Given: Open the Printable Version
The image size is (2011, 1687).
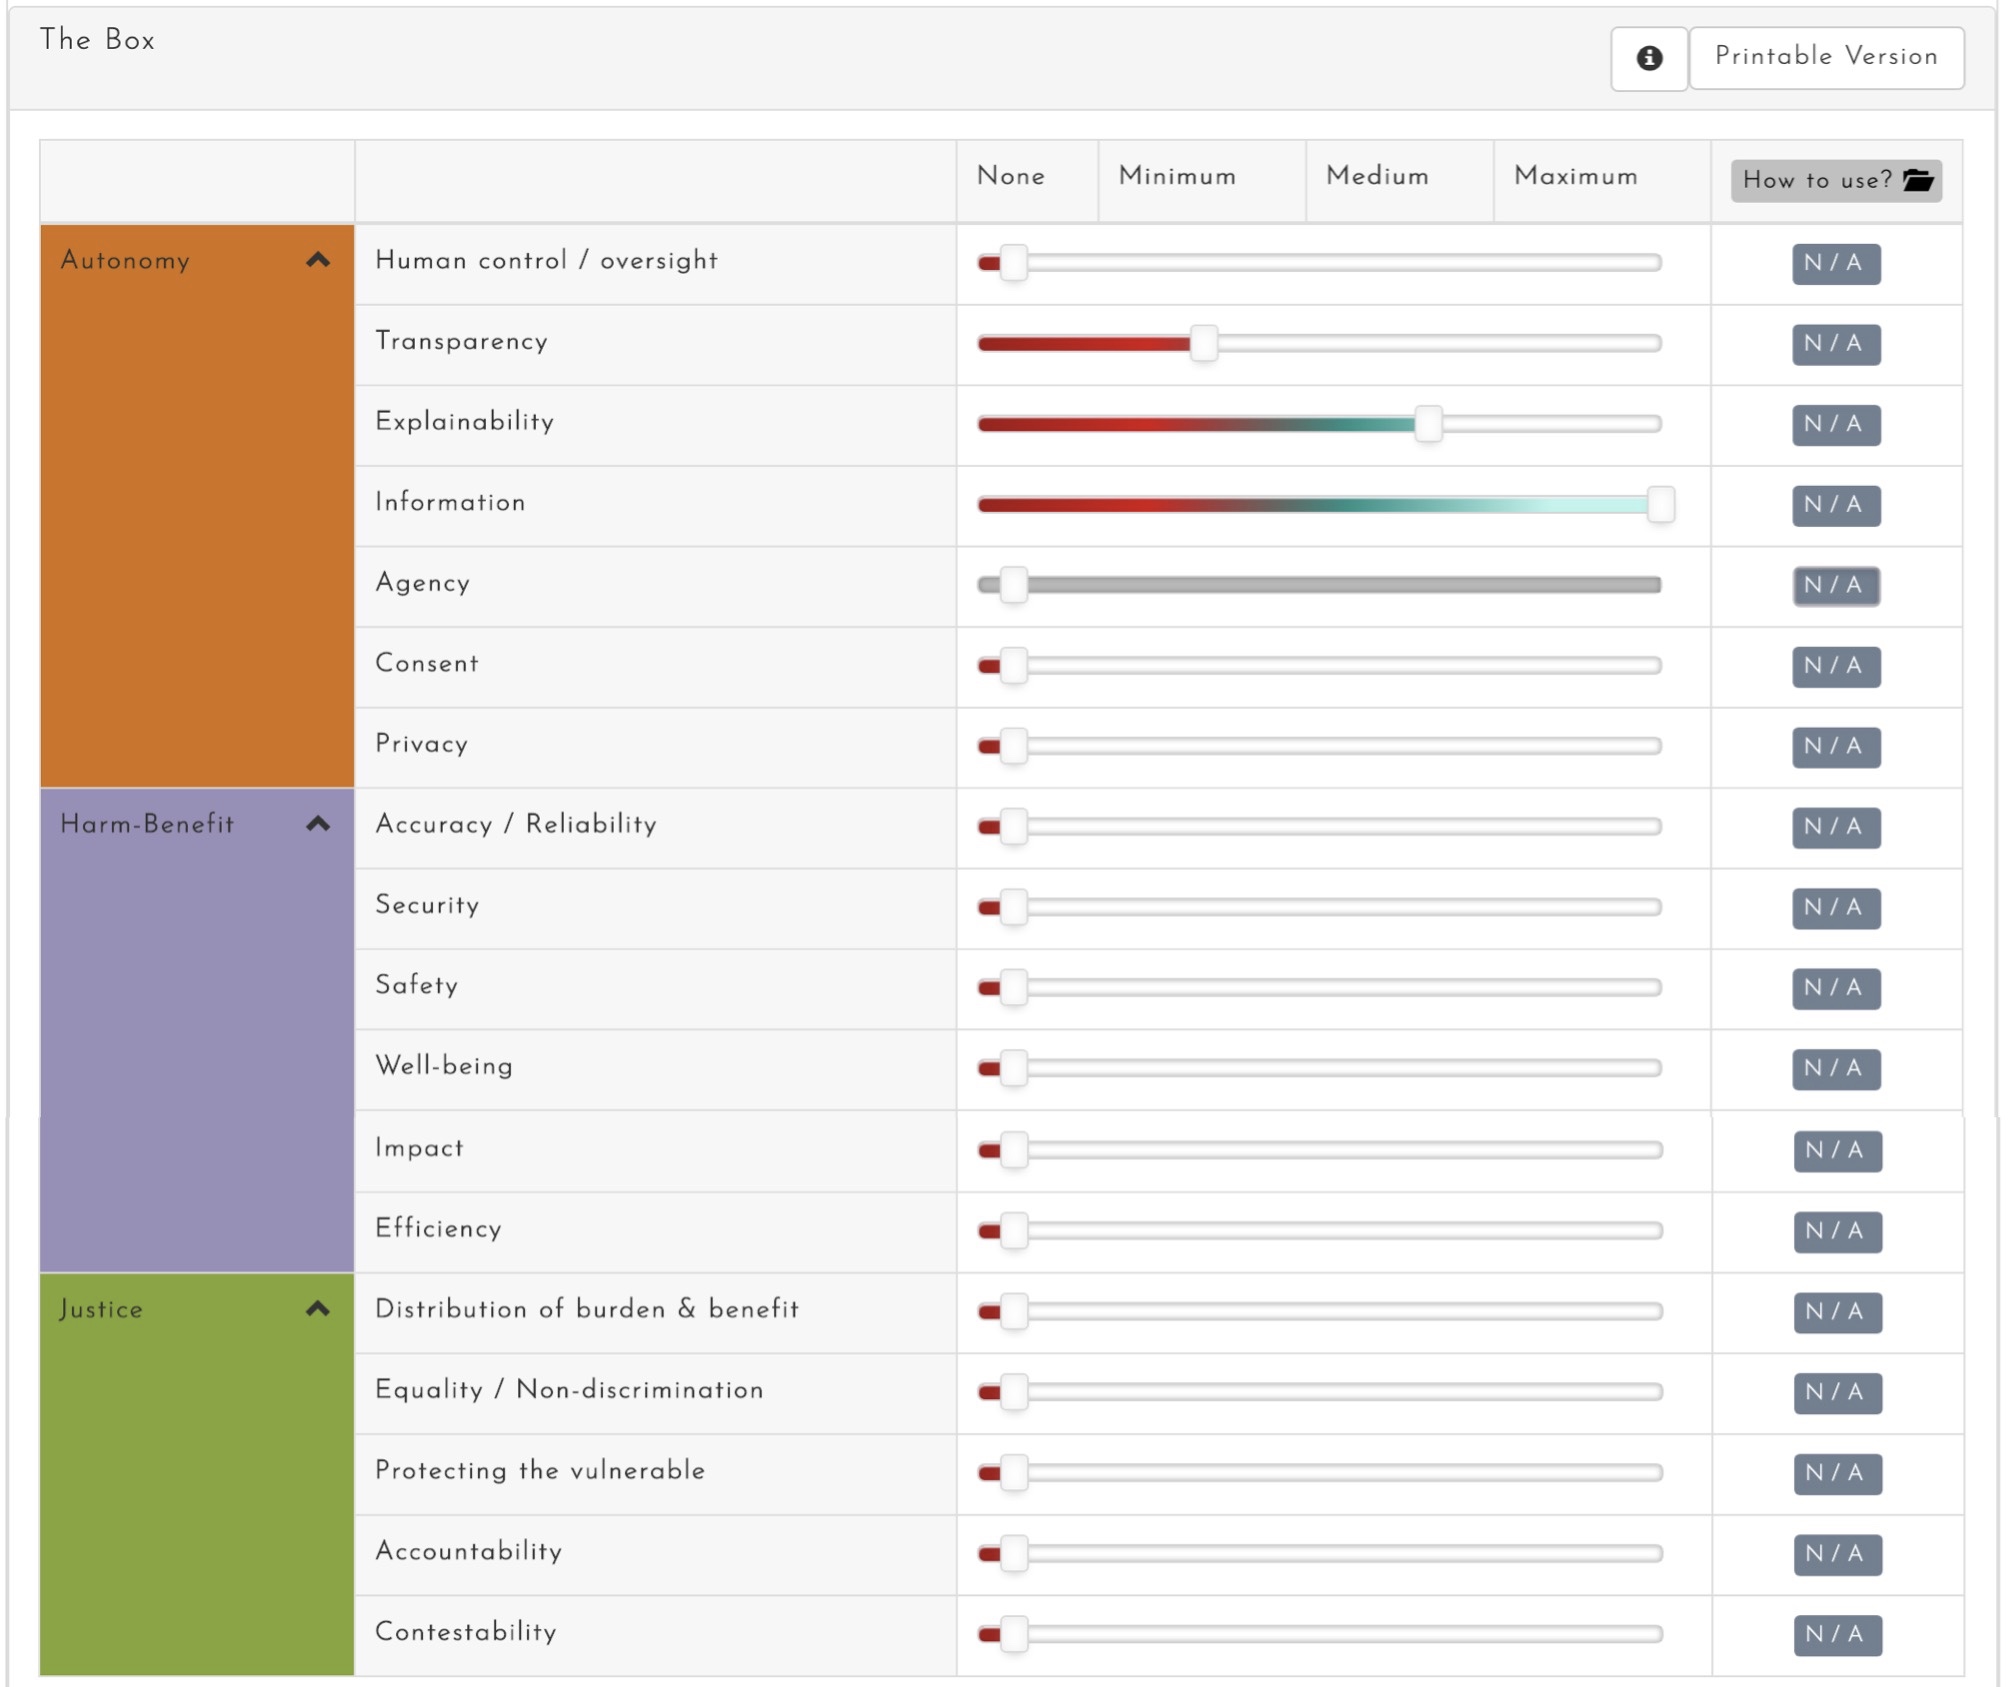Looking at the screenshot, I should point(1826,57).
